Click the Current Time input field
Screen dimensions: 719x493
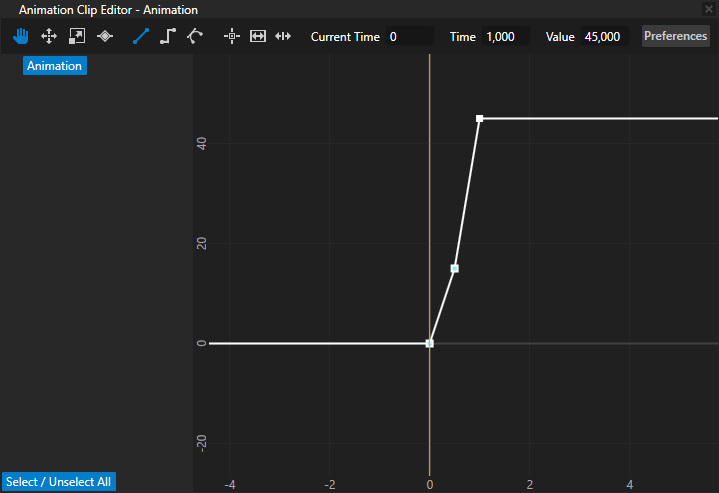(x=409, y=37)
